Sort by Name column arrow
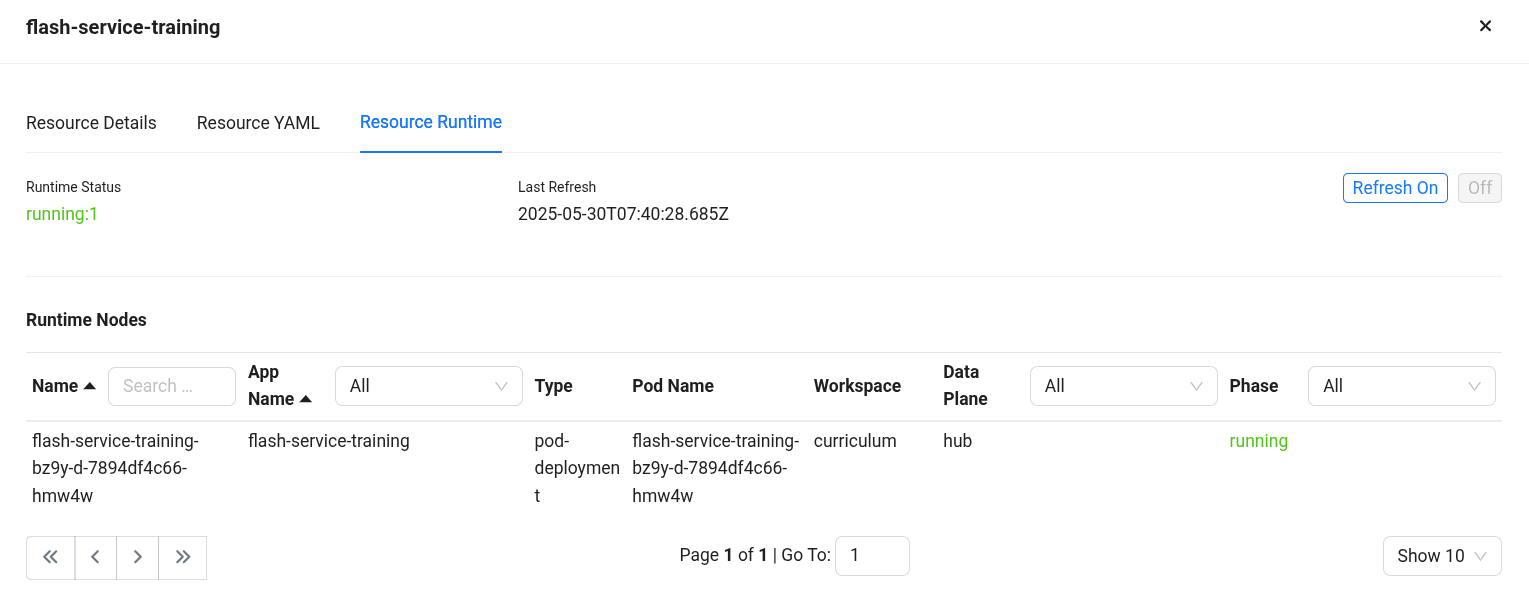 click(x=90, y=386)
